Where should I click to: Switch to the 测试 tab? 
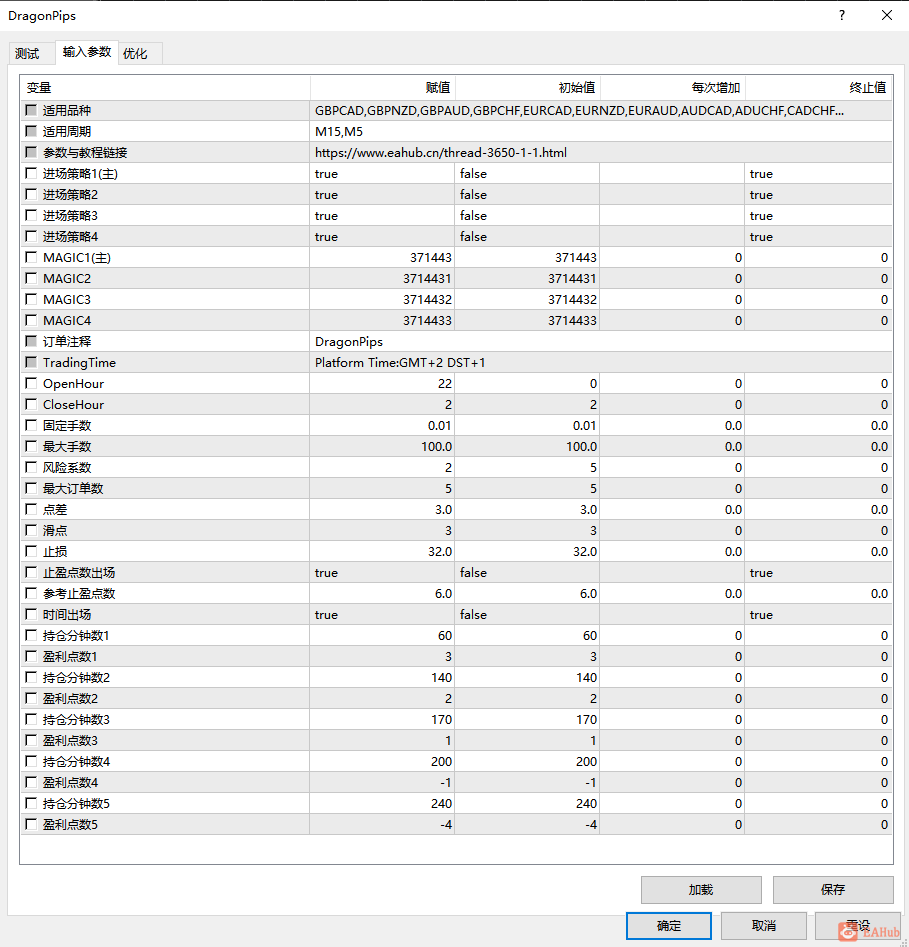(27, 53)
